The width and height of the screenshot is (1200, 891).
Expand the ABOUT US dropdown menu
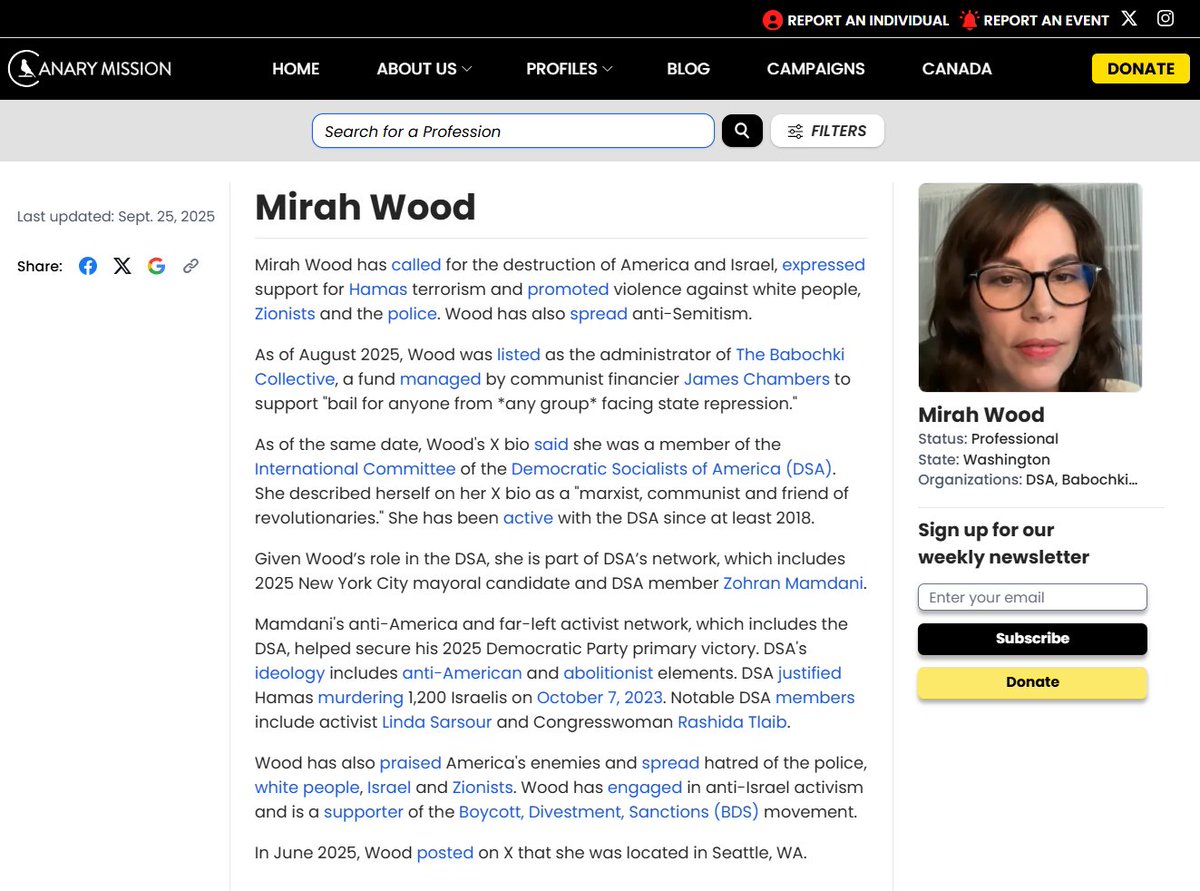(x=424, y=69)
